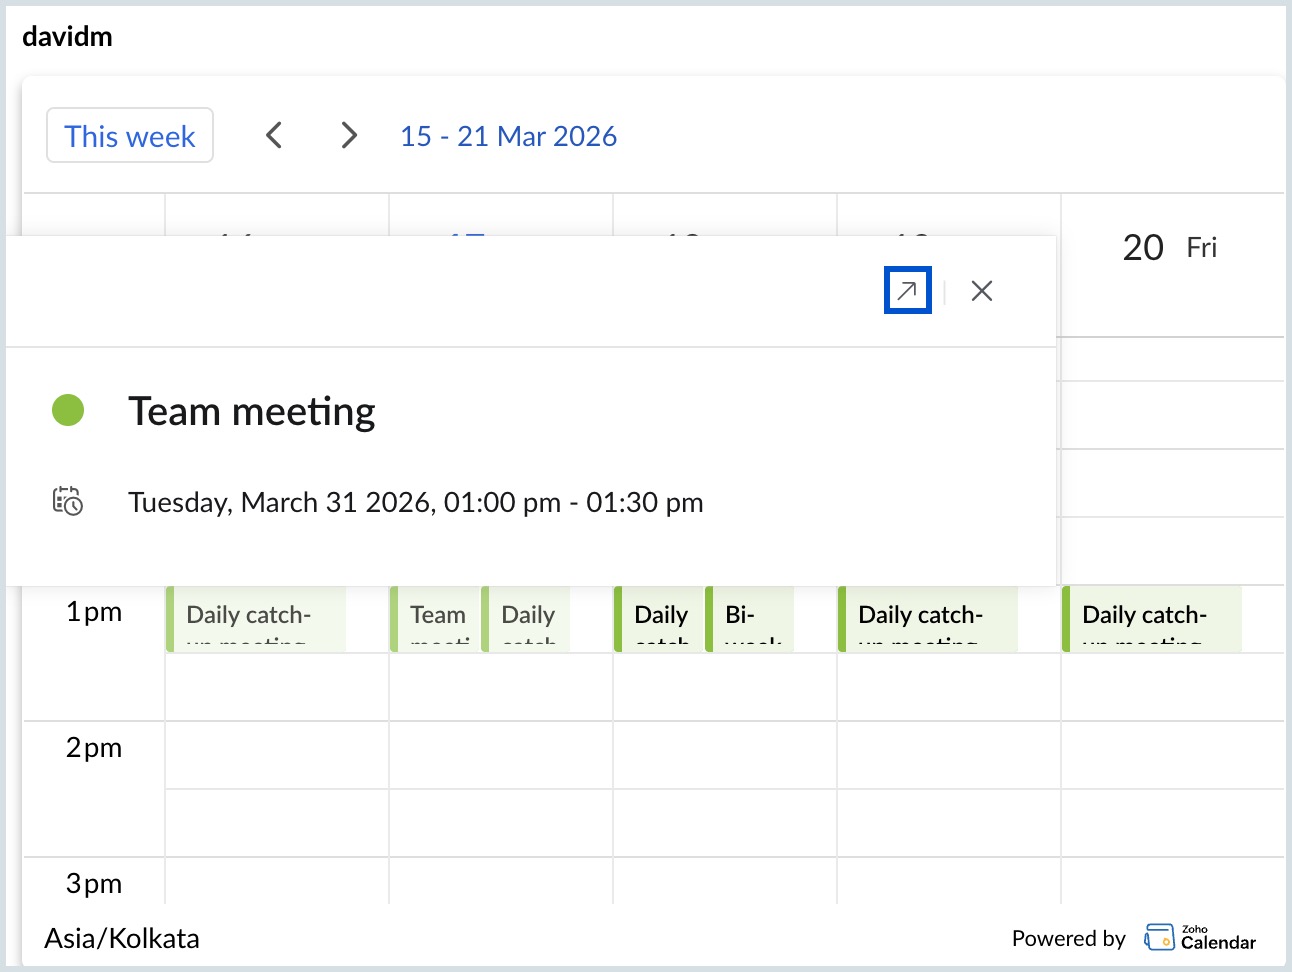This screenshot has height=972, width=1292.
Task: Open Wednesday's Daily catch-up event
Action: (659, 620)
